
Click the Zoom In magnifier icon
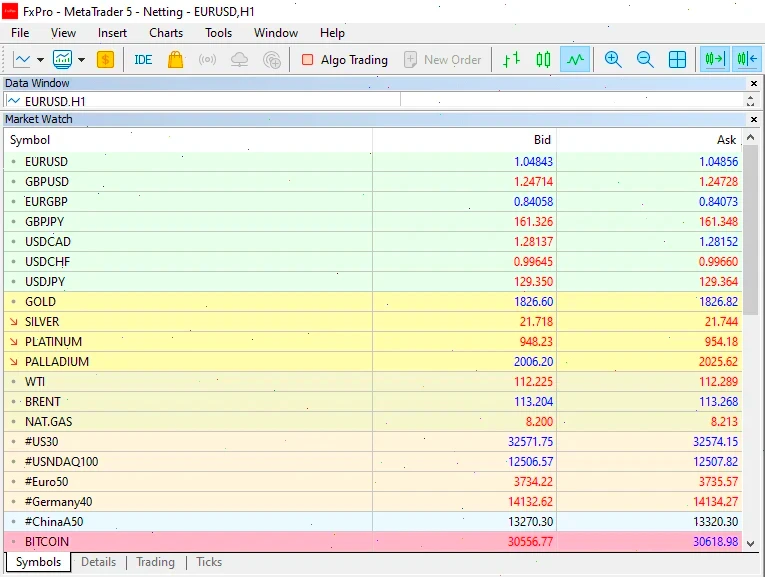tap(613, 60)
